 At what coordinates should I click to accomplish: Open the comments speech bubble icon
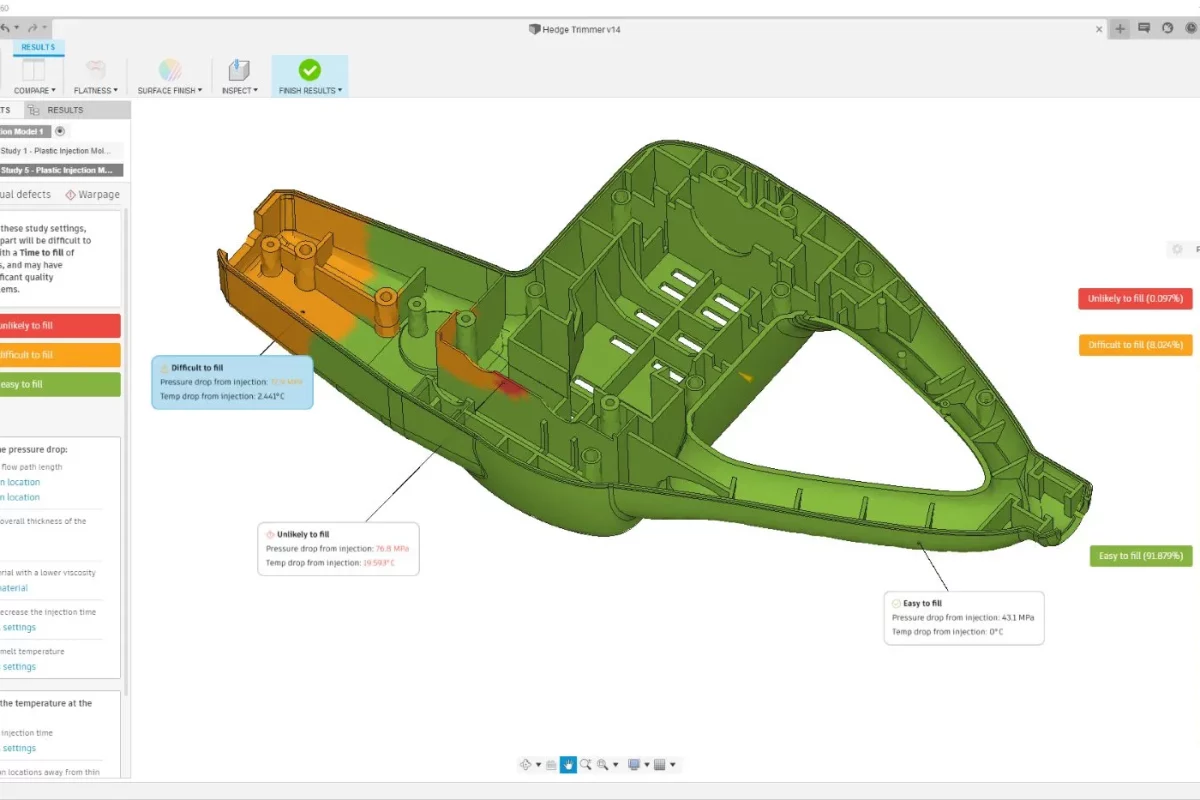[1144, 29]
